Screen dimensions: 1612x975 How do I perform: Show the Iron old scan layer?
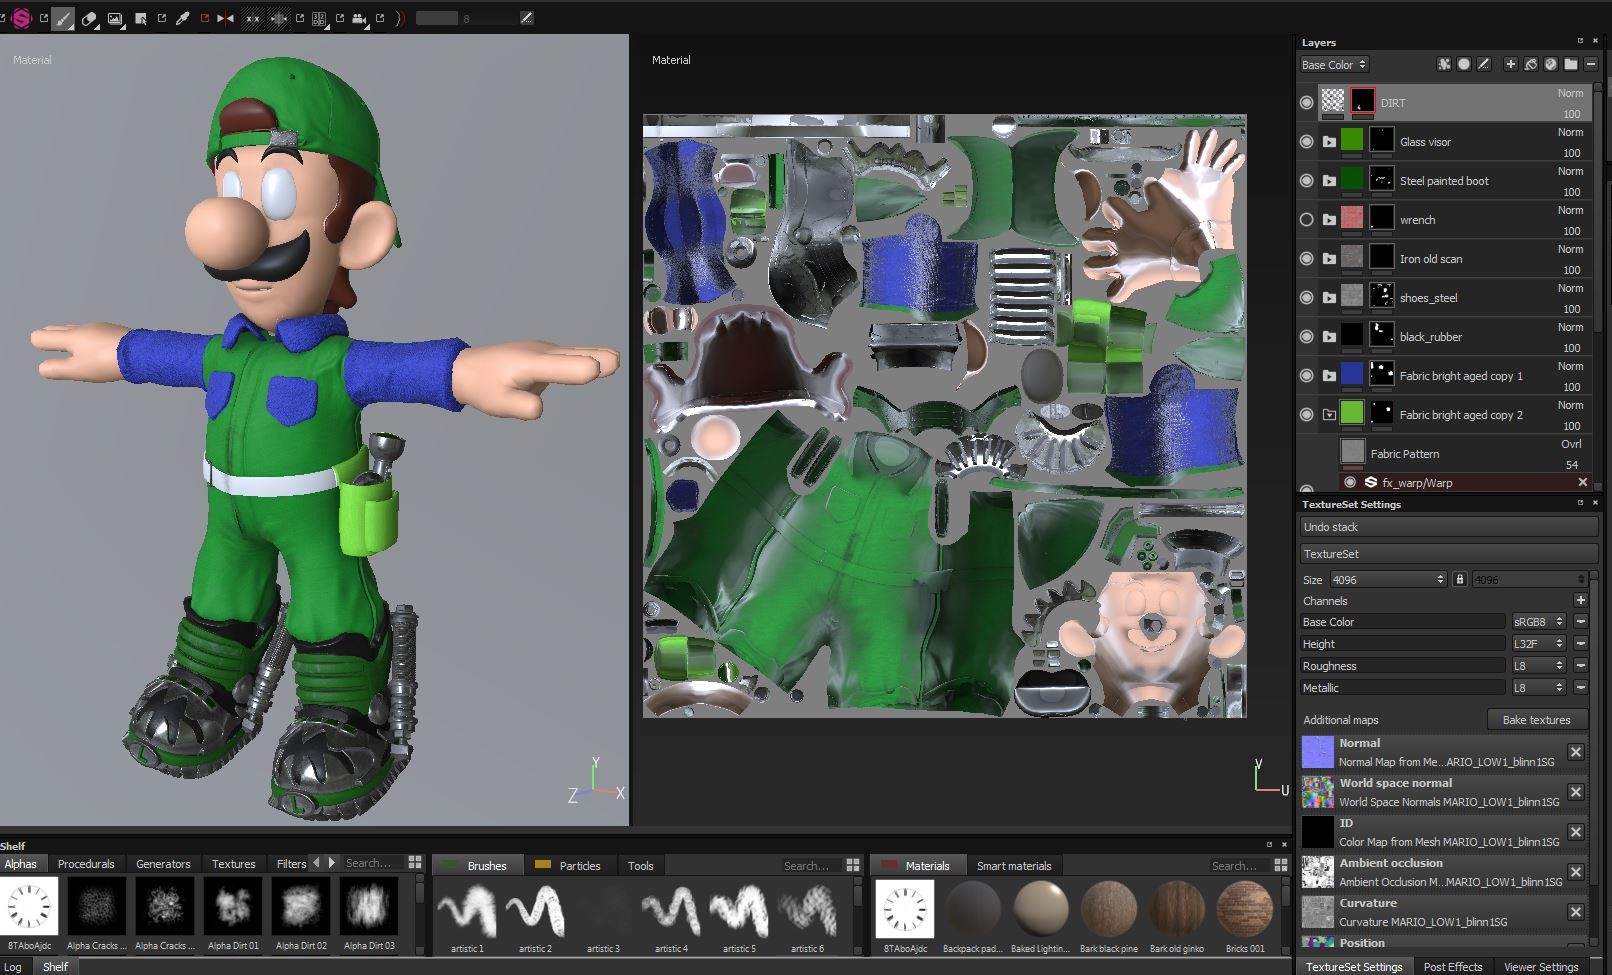(x=1306, y=258)
